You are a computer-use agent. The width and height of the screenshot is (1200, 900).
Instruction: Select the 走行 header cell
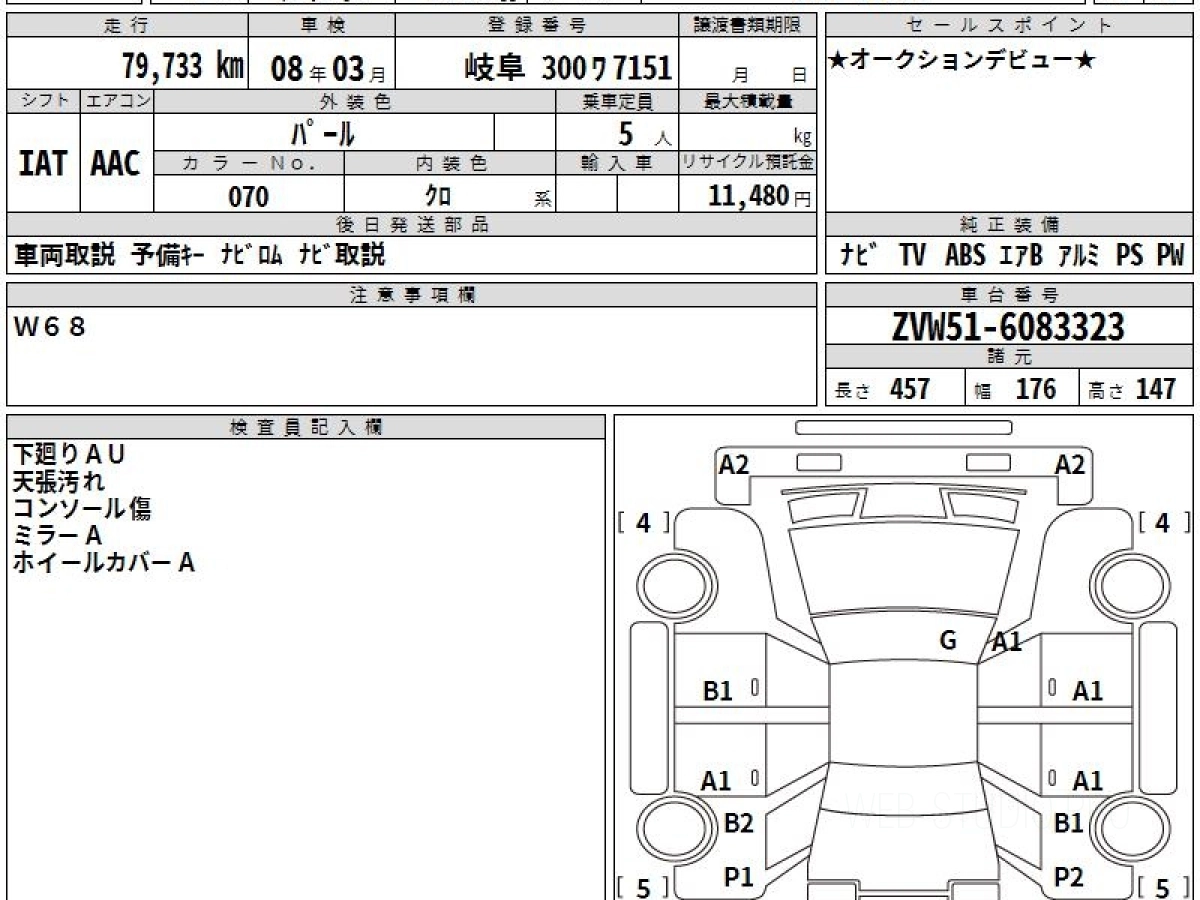pyautogui.click(x=126, y=26)
